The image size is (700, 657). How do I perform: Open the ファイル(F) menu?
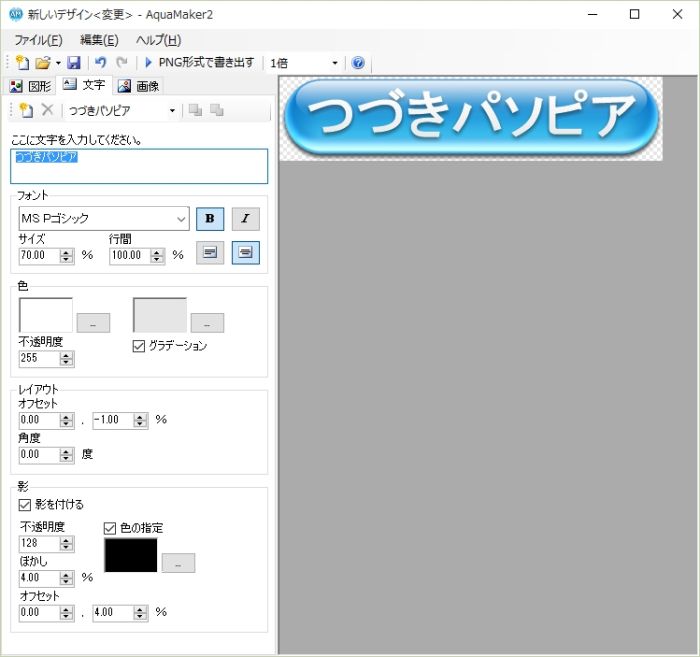click(x=38, y=40)
